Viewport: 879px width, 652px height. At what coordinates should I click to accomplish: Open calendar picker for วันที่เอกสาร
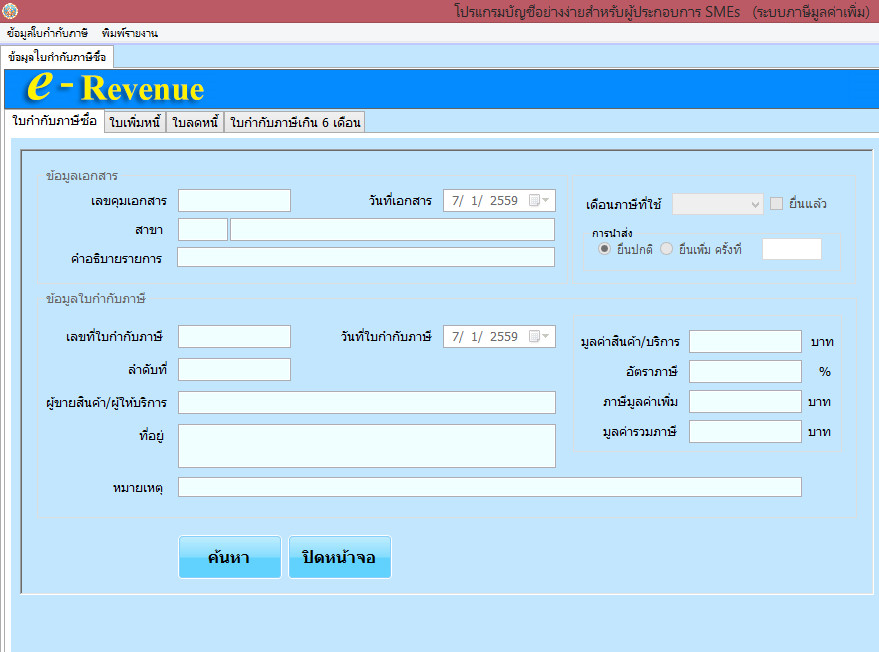pyautogui.click(x=539, y=201)
